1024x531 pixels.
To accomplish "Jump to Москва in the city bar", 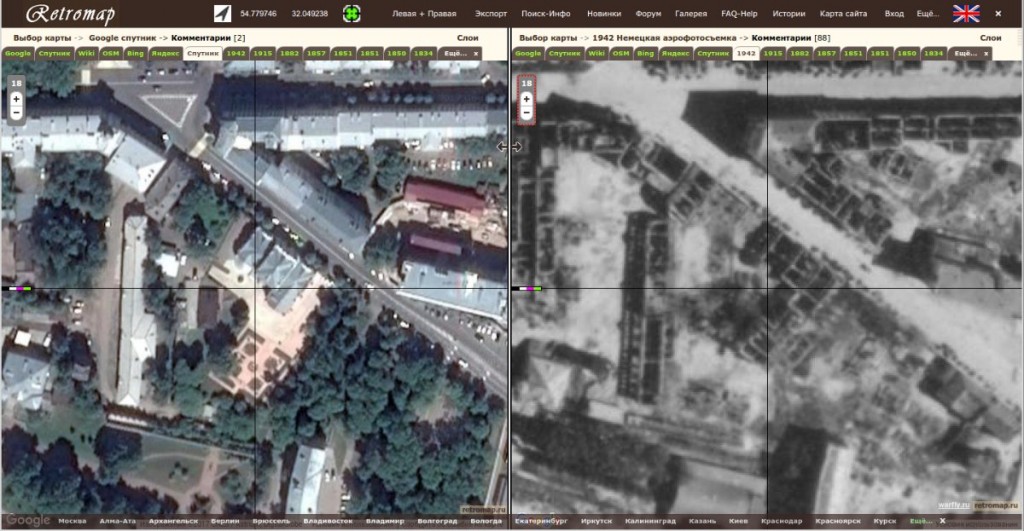I will [72, 521].
